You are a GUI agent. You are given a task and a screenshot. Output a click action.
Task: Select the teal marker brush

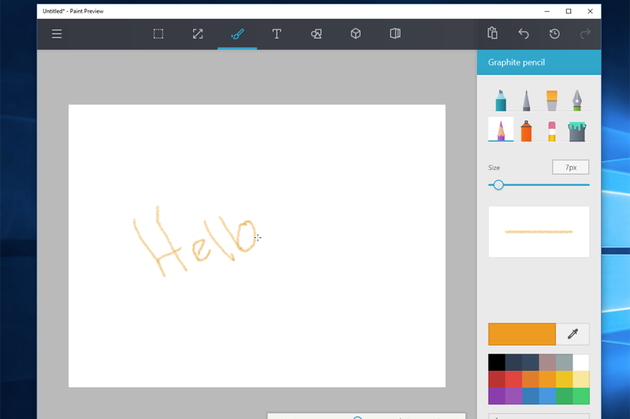point(501,100)
